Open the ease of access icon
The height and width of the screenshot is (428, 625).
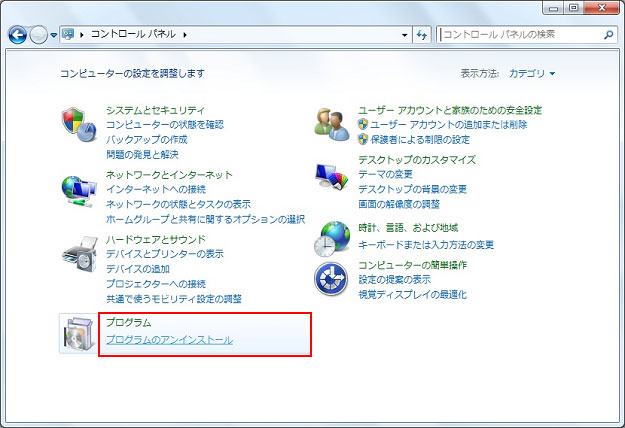pos(331,279)
